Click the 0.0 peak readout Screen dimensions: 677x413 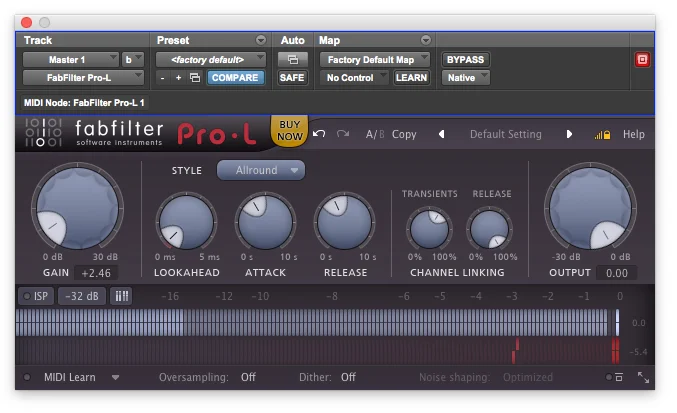pos(639,323)
